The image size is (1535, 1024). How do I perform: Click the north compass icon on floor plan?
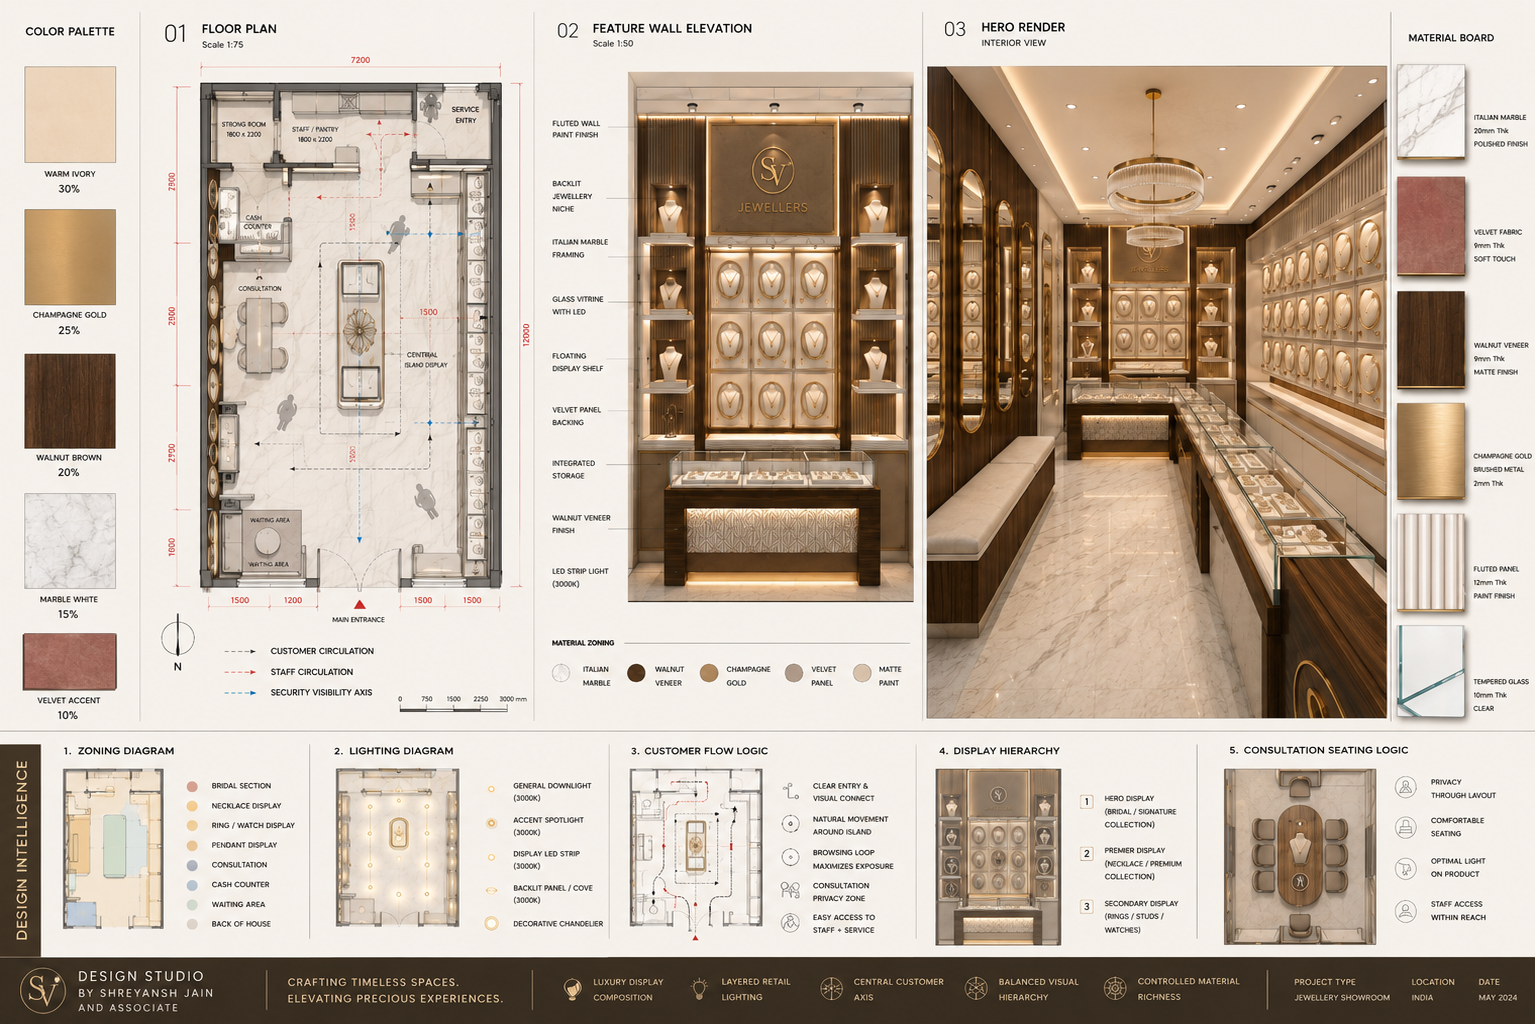[178, 636]
